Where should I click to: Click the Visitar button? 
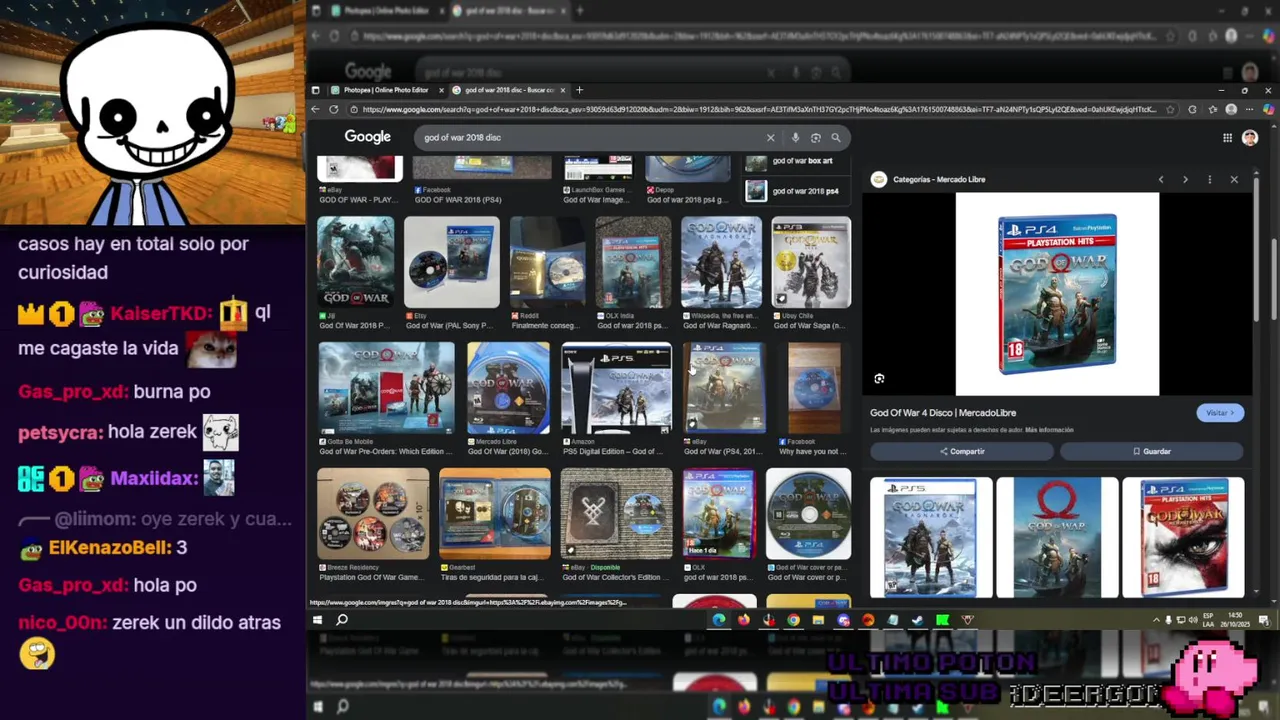click(1220, 413)
